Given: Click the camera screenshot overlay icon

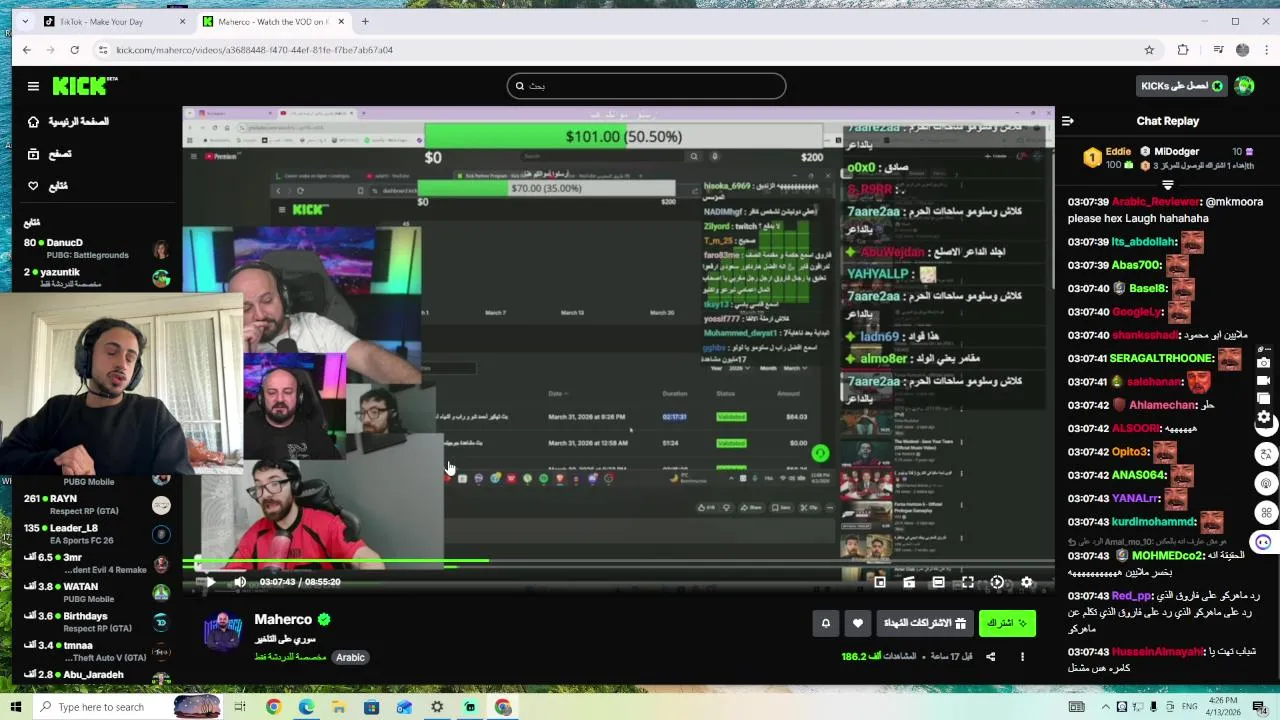Looking at the screenshot, I should pos(1264,363).
